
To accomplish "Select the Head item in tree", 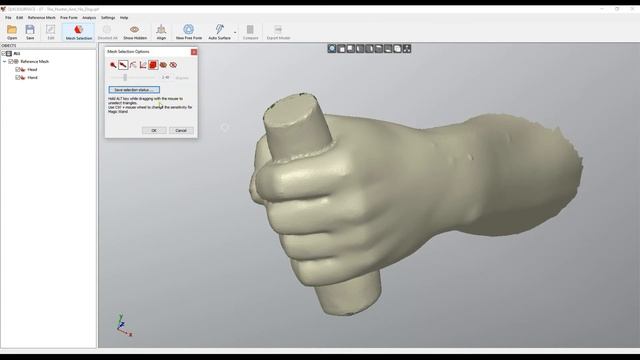I will [x=32, y=70].
